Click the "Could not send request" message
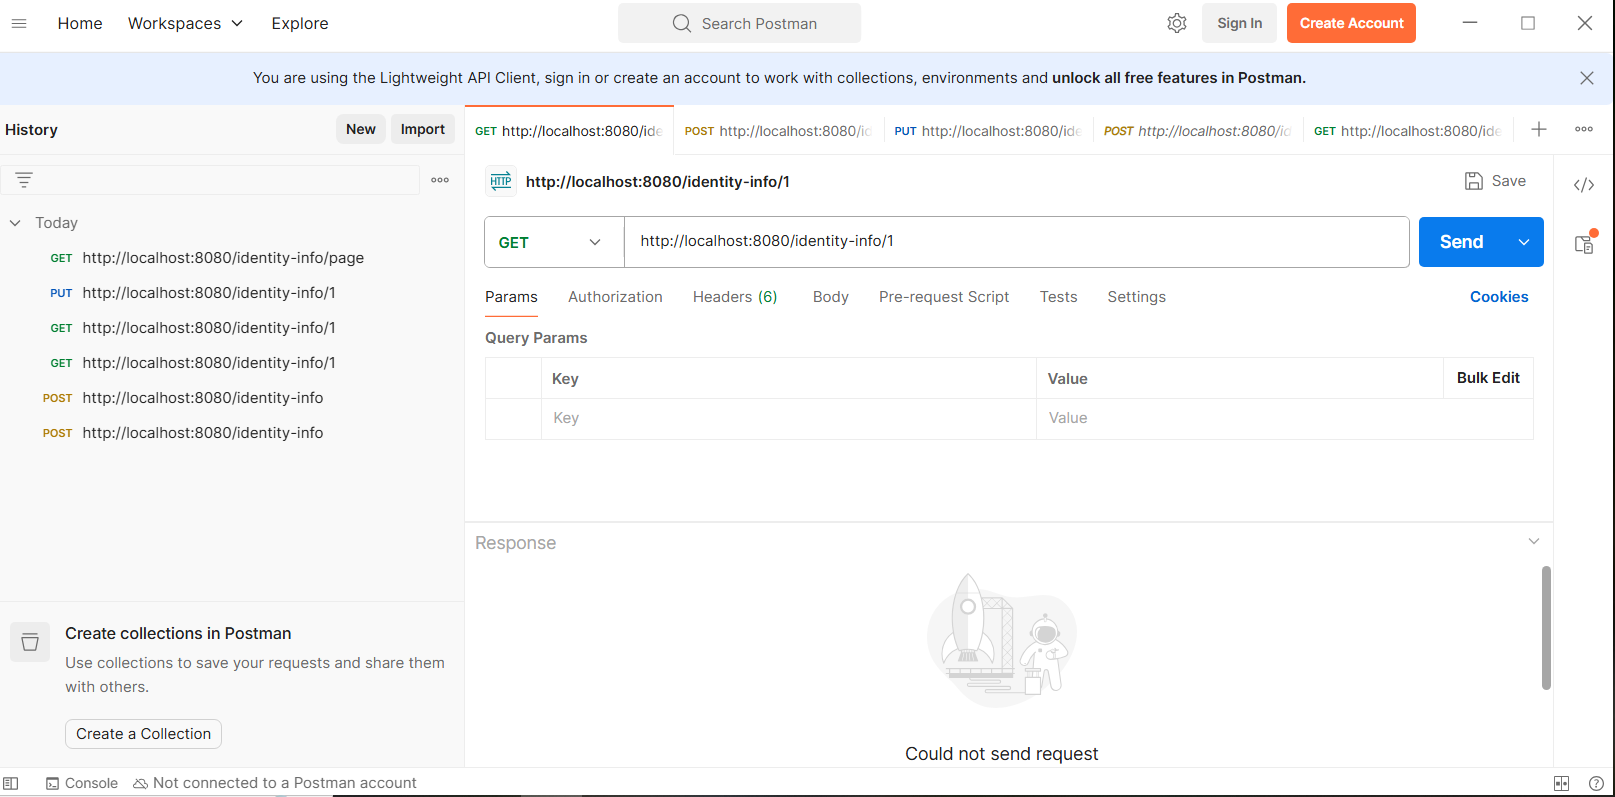Screen dimensions: 1615x797 point(1001,754)
